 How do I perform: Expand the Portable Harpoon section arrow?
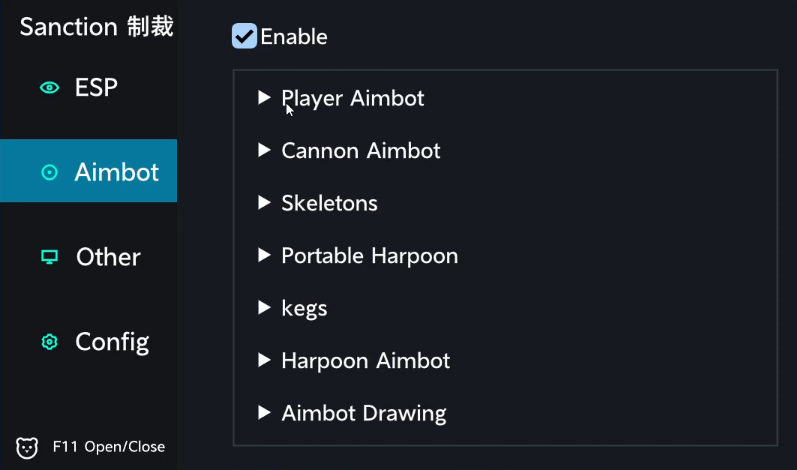click(264, 255)
